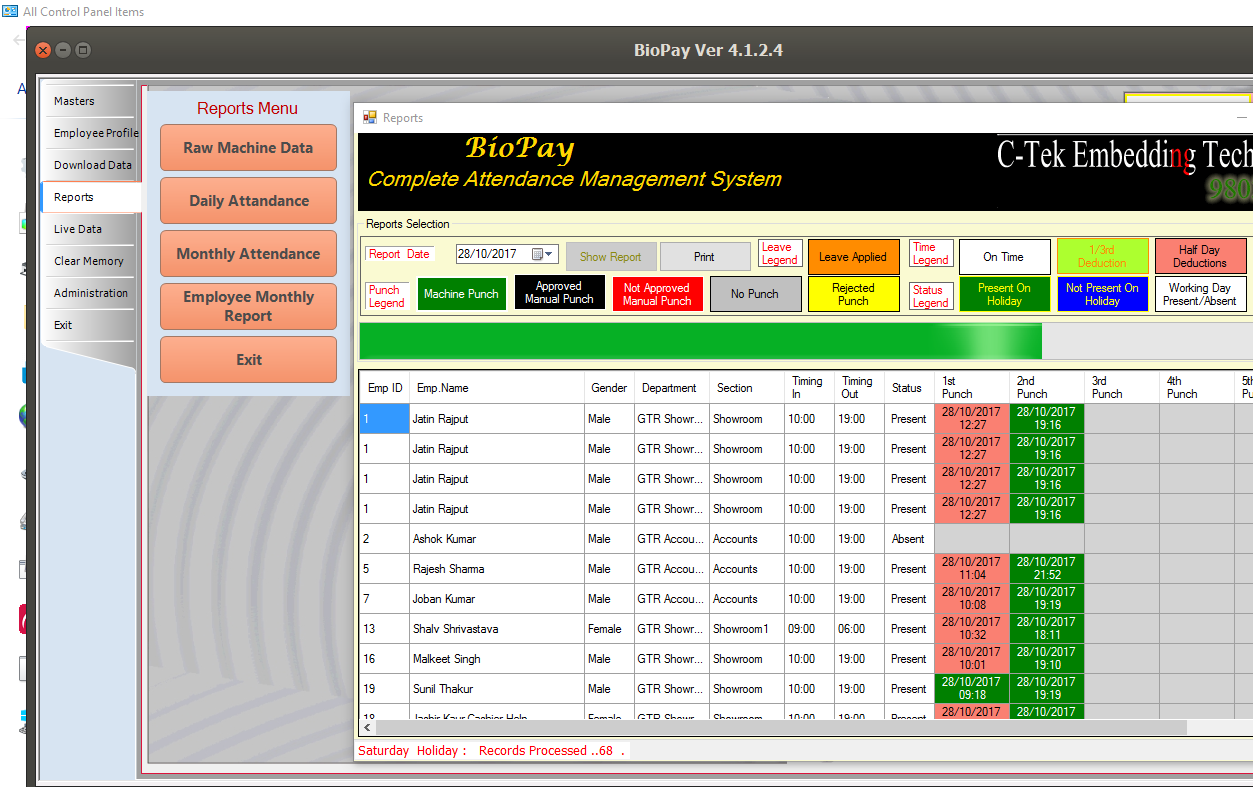1253x787 pixels.
Task: Select the Showroom1 section cell
Action: [747, 629]
